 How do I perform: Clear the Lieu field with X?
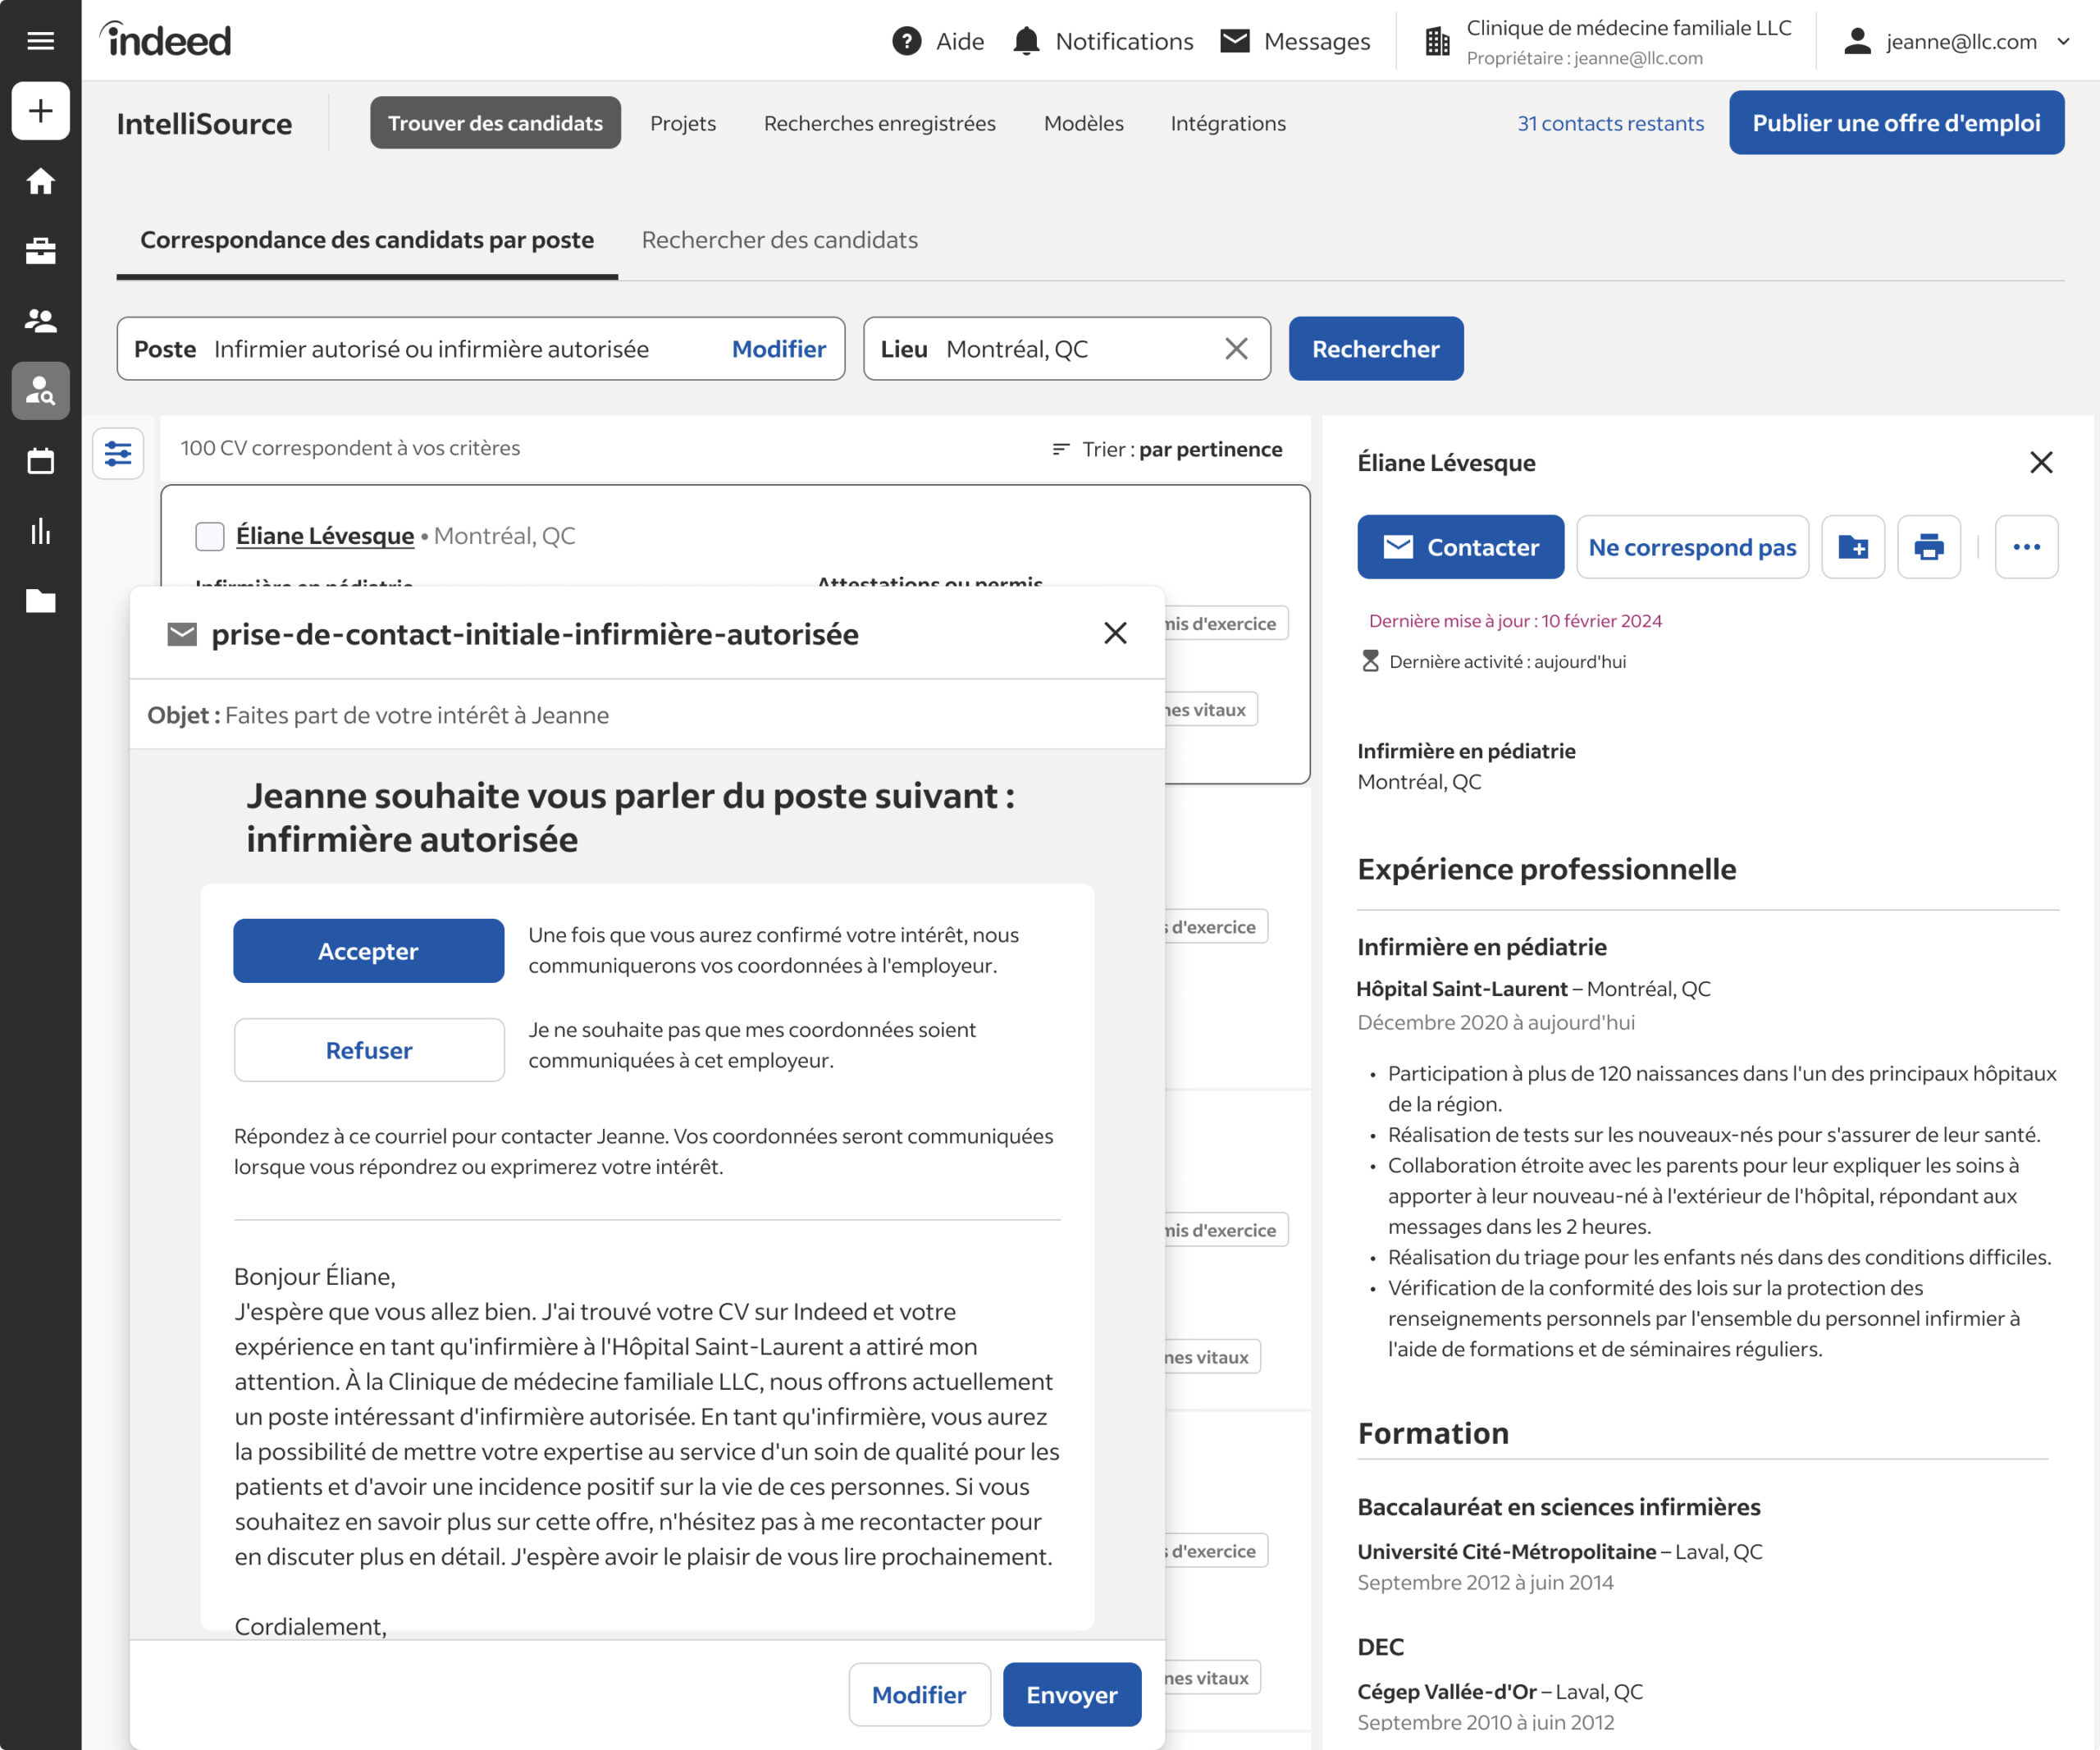tap(1236, 349)
